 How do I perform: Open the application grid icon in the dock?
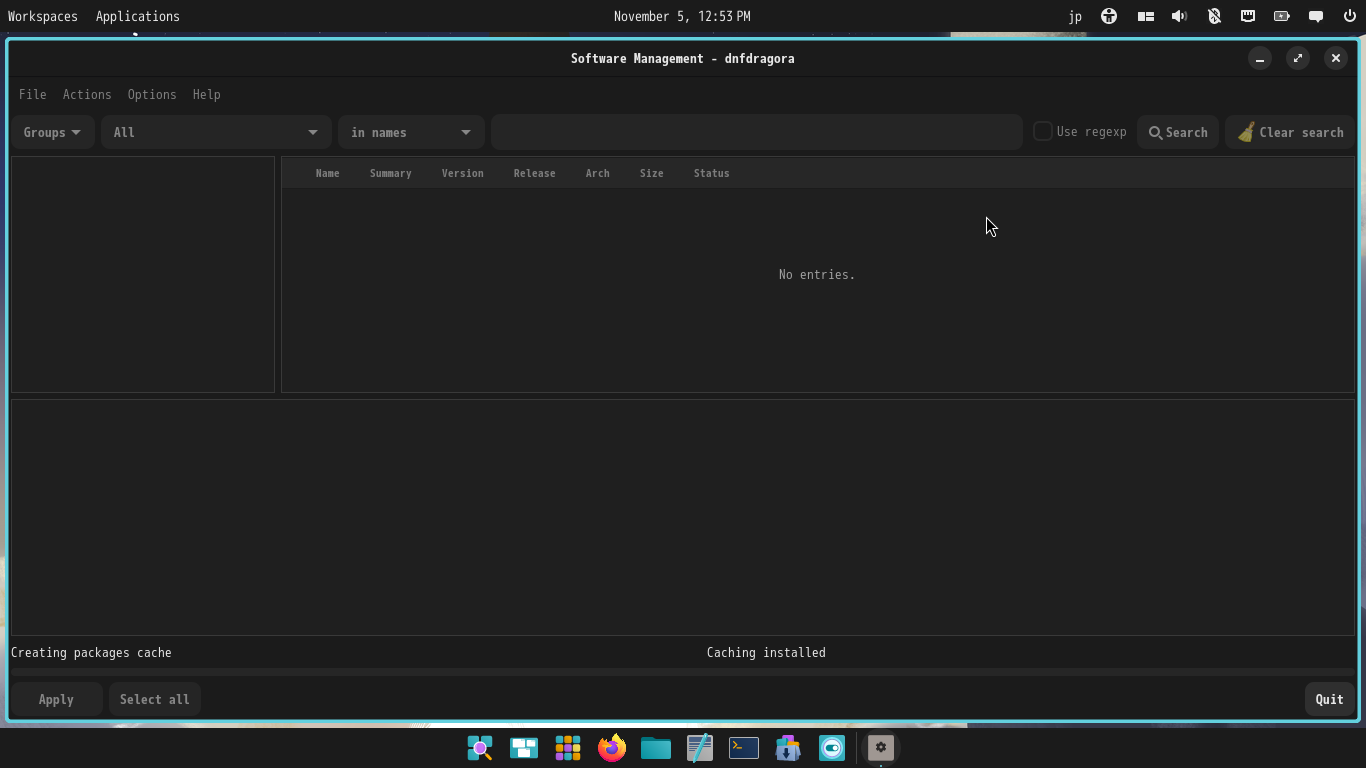click(x=568, y=748)
